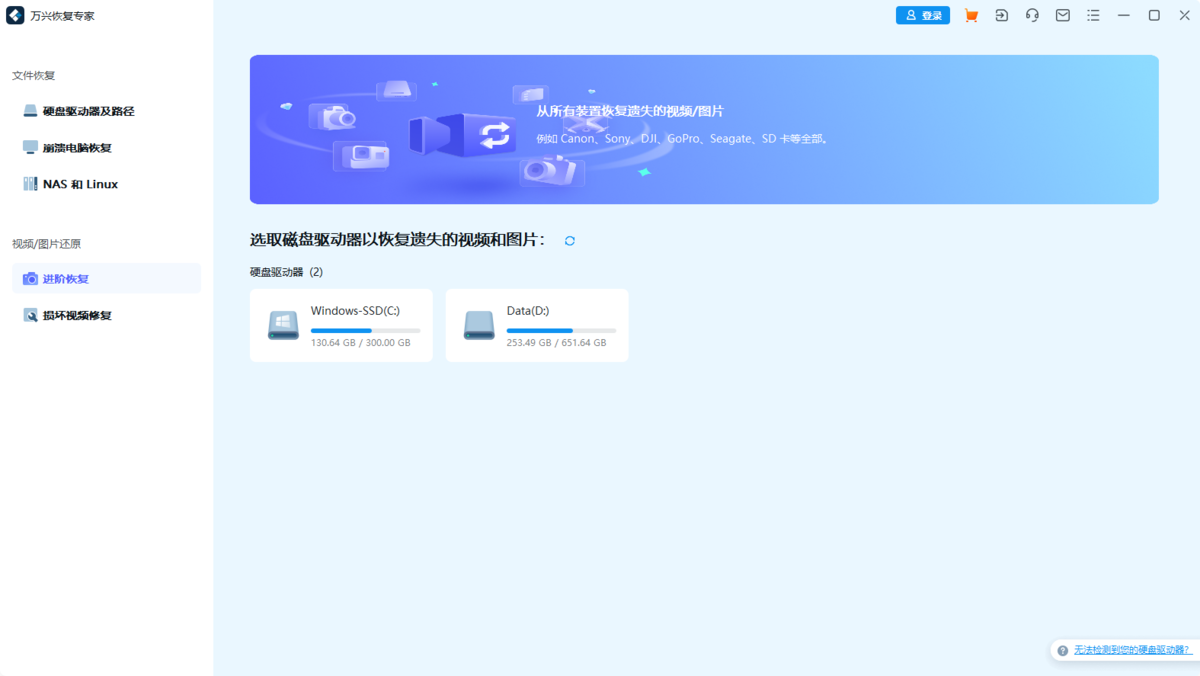Click the 登录 login button
This screenshot has width=1200, height=676.
922,15
